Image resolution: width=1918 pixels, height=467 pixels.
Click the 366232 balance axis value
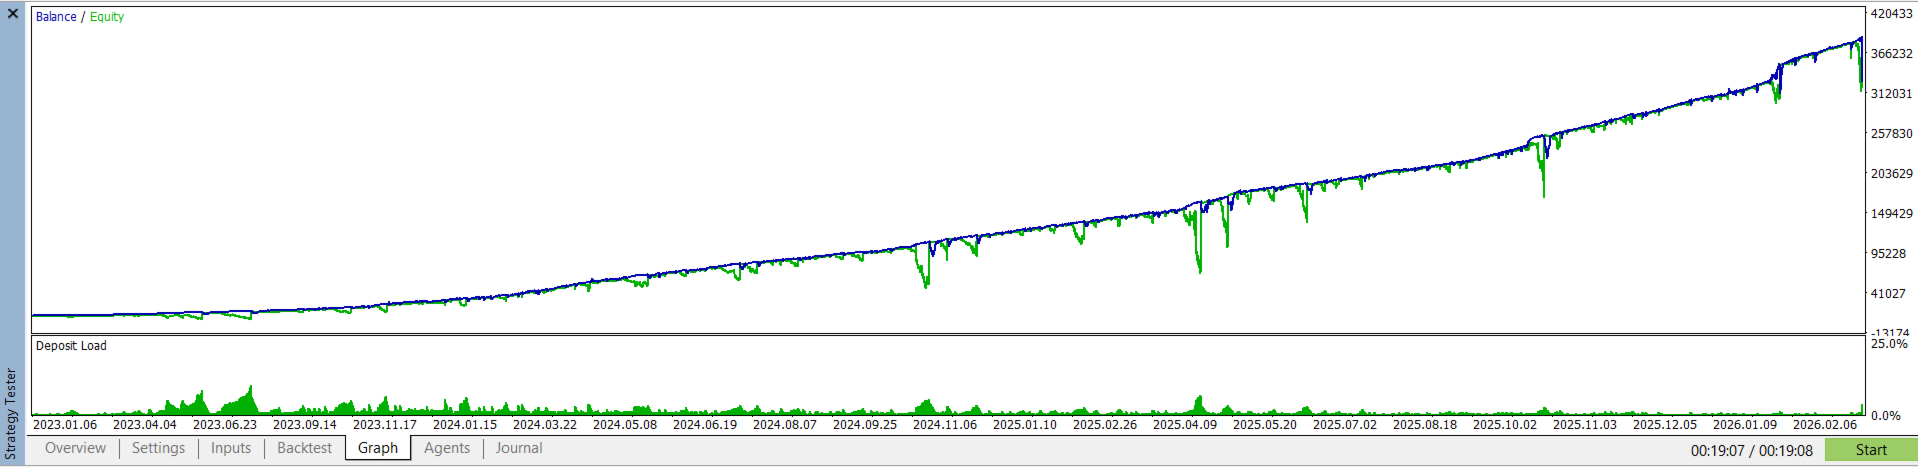[1891, 54]
